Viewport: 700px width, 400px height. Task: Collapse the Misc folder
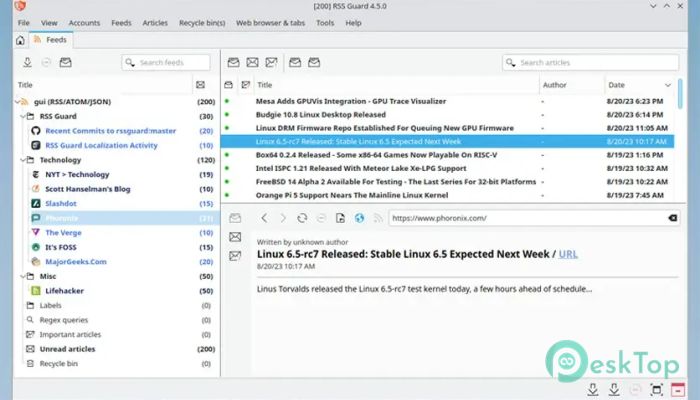point(23,276)
